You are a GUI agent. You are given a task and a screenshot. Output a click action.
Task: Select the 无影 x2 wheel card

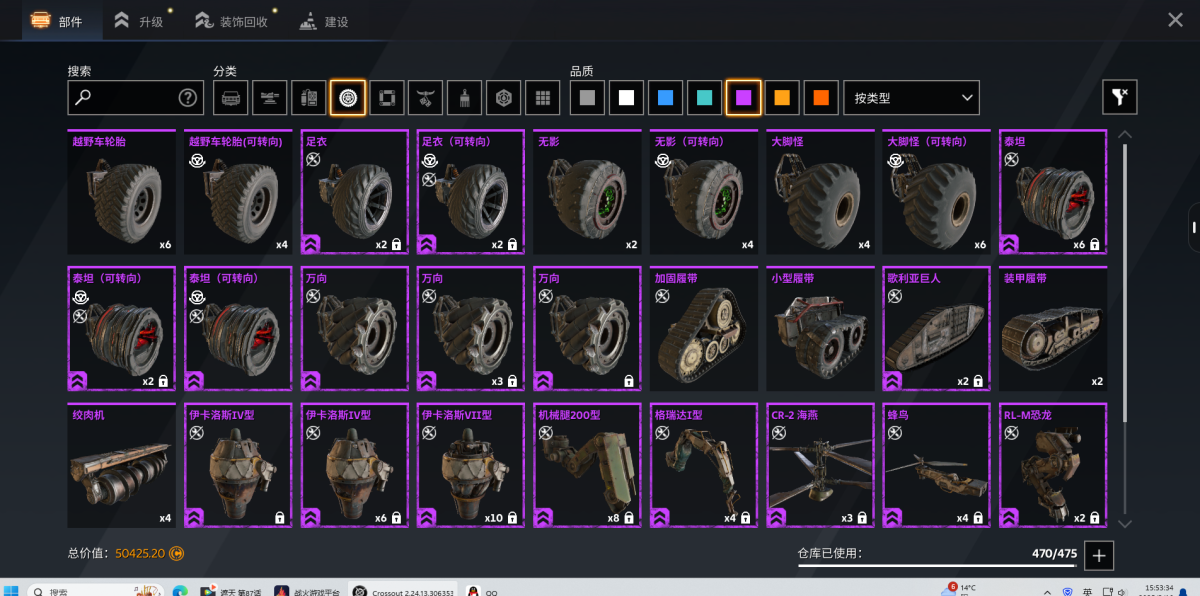[x=588, y=192]
